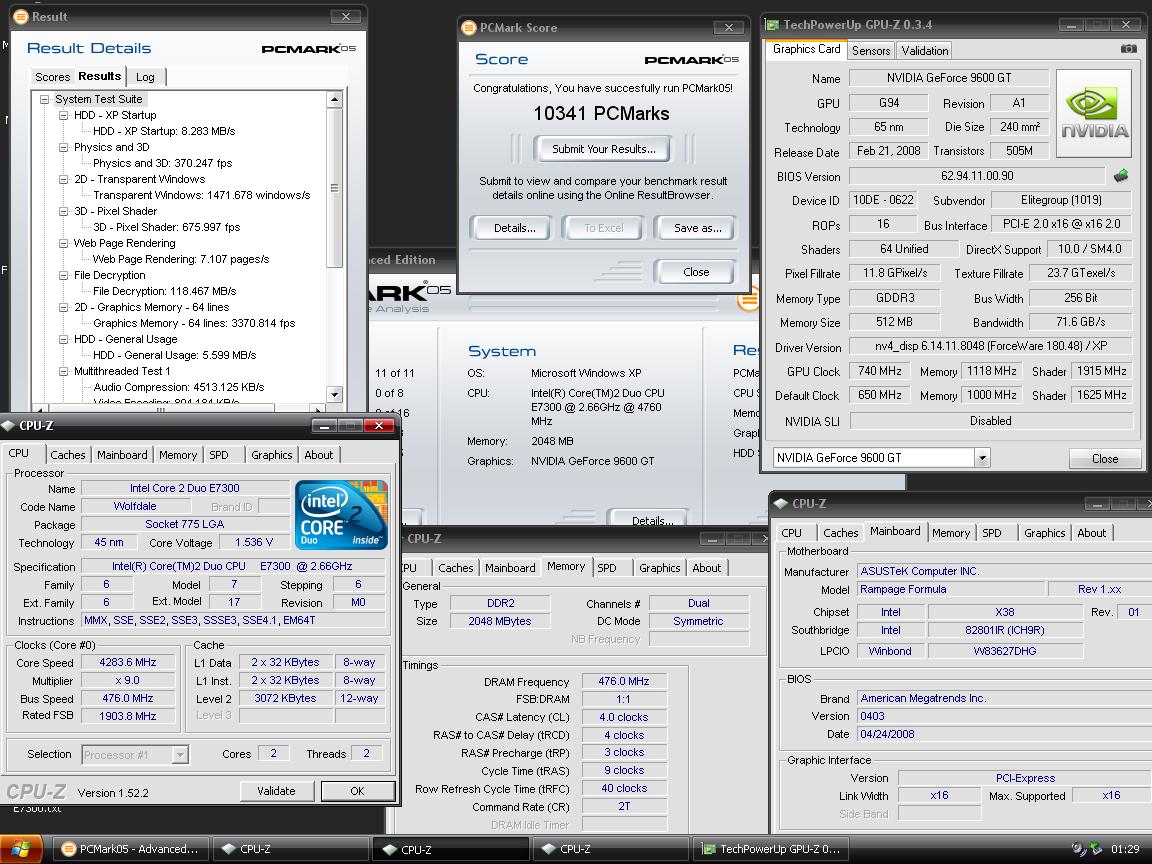
Task: Click the Intel Core 2 Duo logo in CPU-Z
Action: tap(341, 514)
